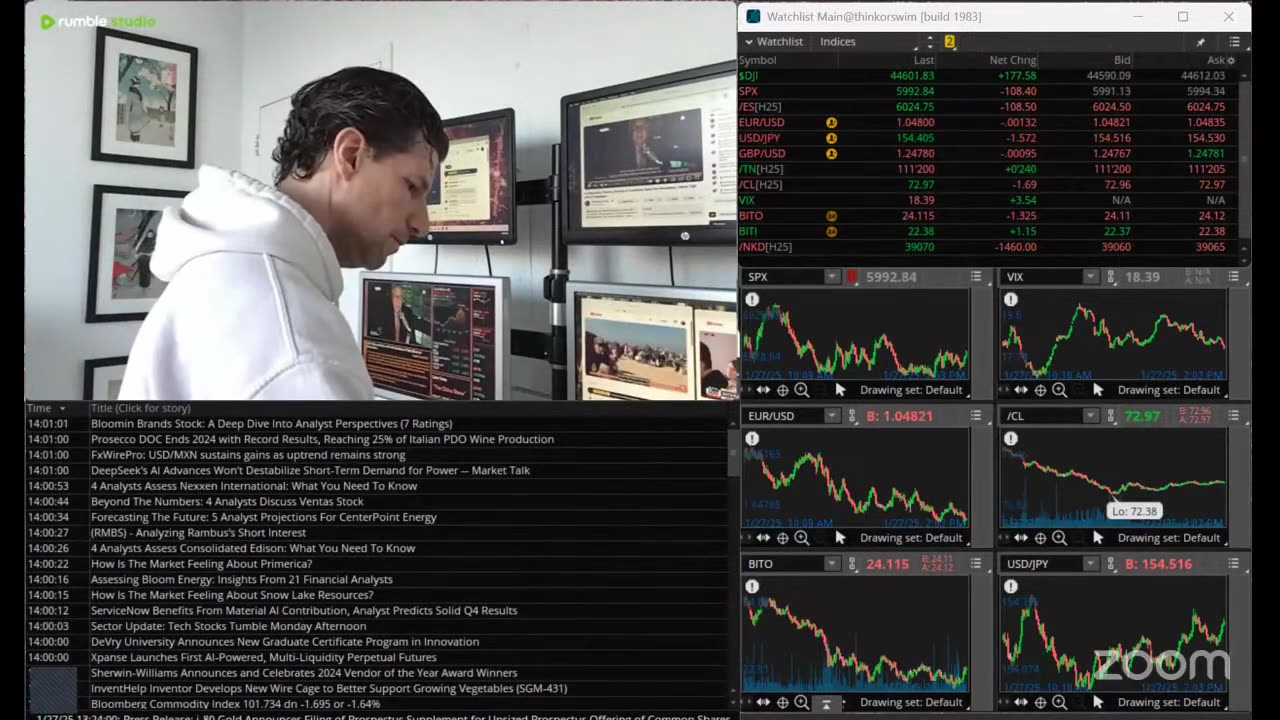Click the link chain icon on EUR/USD chart
This screenshot has width=1280, height=720.
[x=852, y=416]
